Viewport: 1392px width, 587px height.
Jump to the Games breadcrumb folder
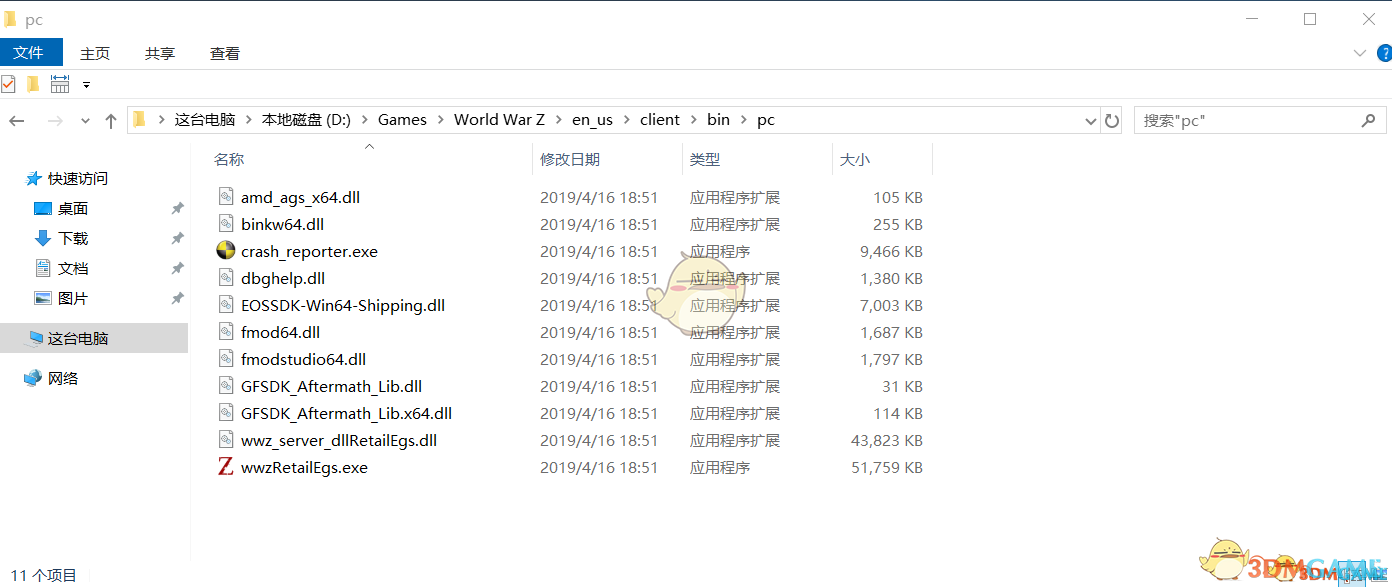402,120
